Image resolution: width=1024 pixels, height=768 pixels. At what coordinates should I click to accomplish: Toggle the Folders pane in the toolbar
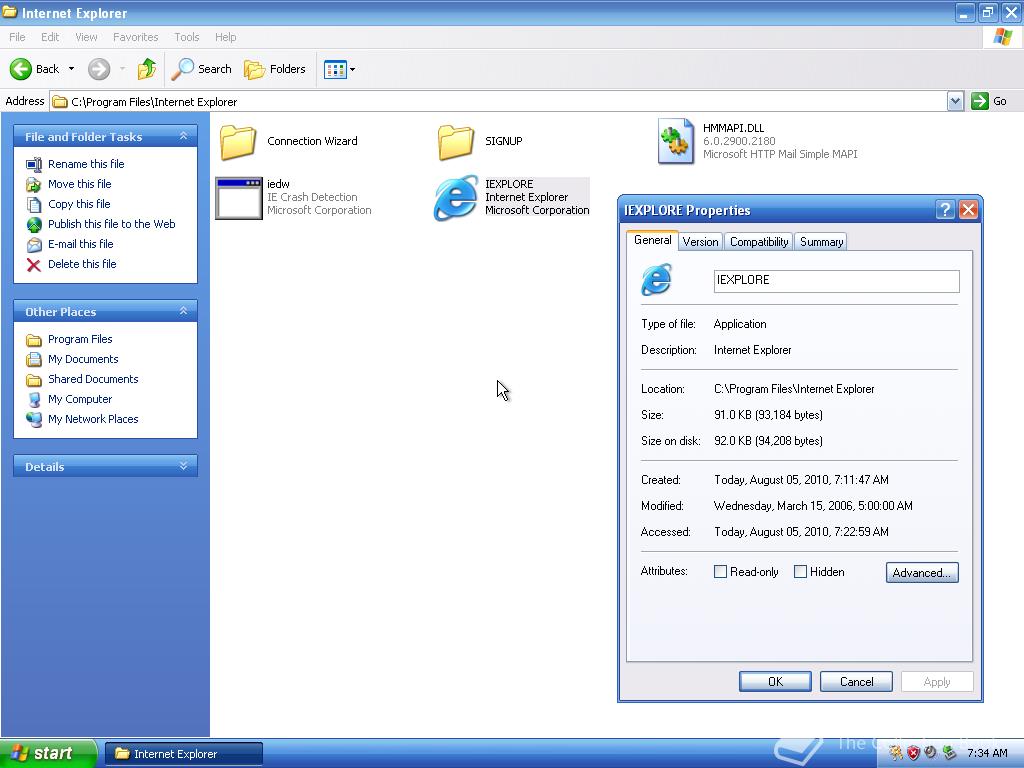point(274,69)
